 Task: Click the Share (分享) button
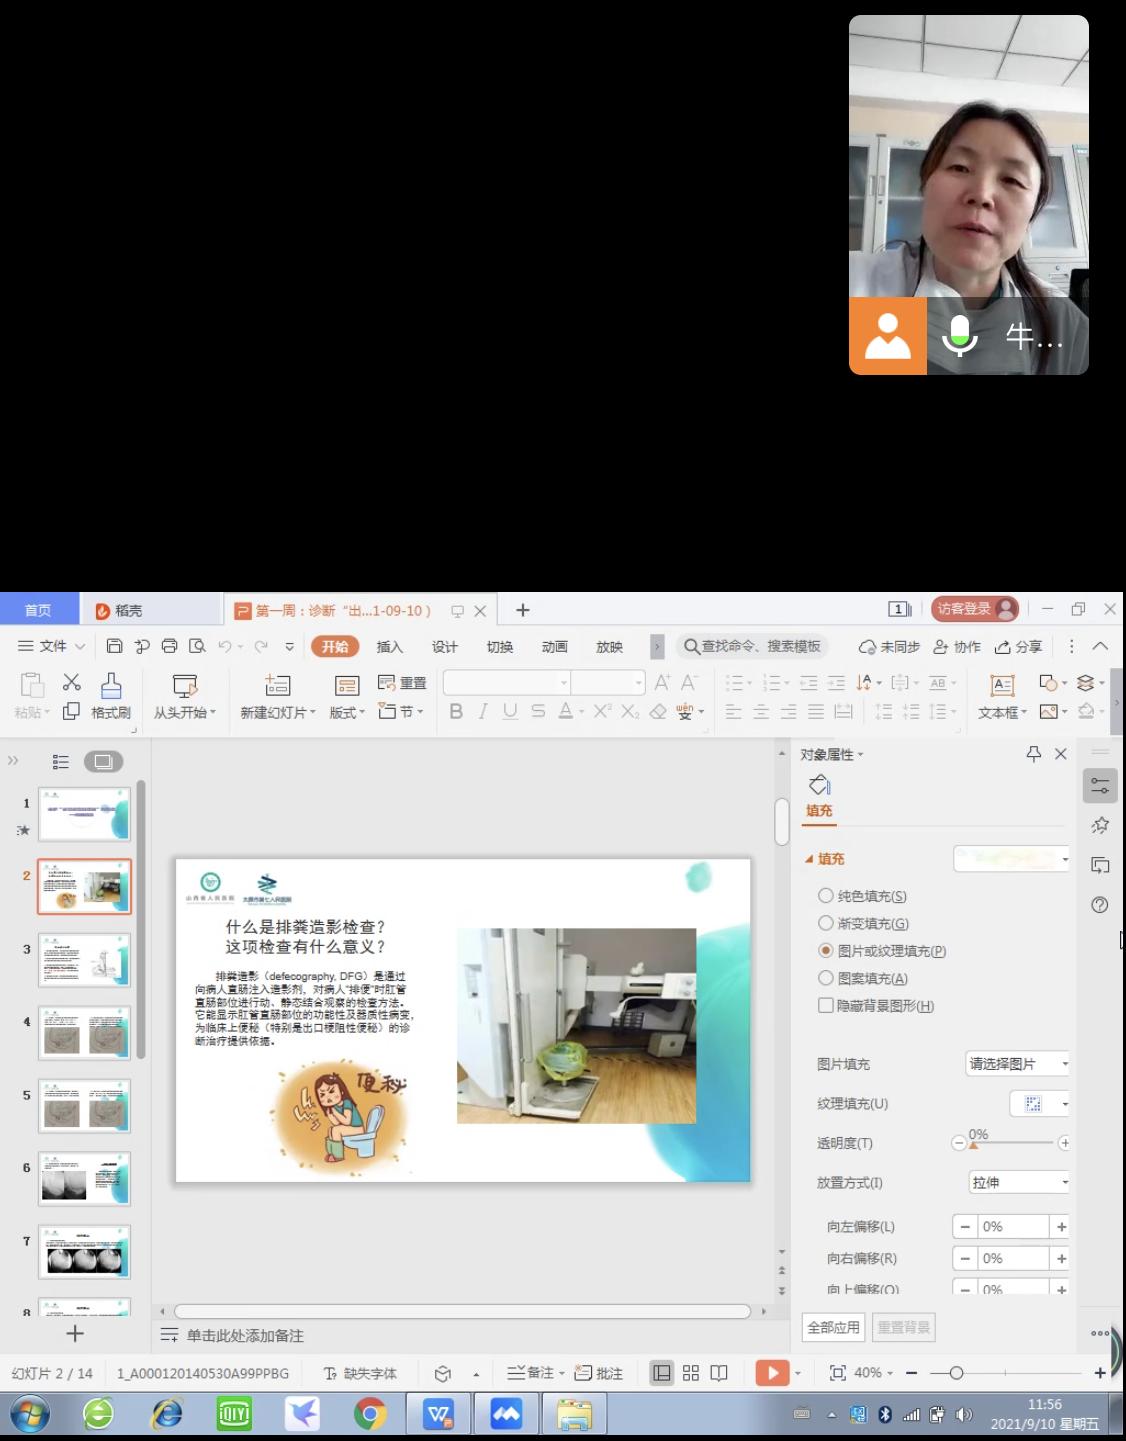click(x=1018, y=647)
